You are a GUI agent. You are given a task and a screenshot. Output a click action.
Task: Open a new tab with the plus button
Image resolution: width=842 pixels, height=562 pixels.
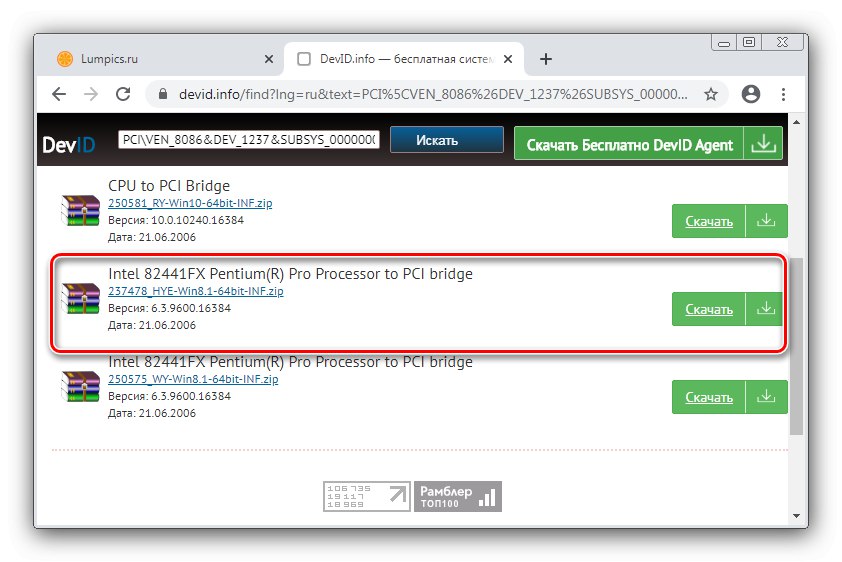pyautogui.click(x=546, y=59)
